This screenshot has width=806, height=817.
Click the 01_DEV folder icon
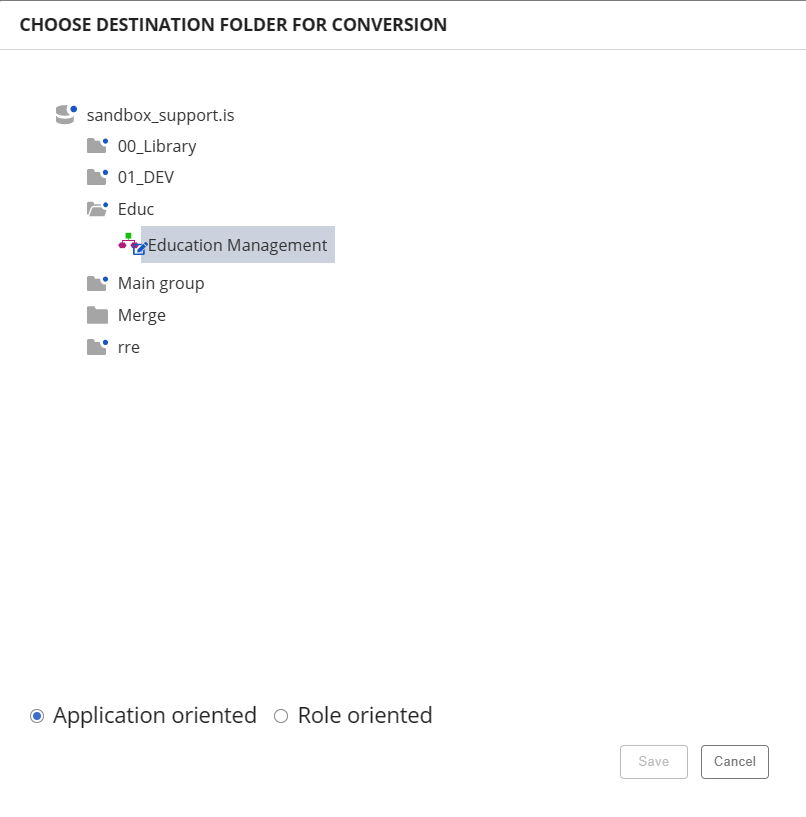click(96, 177)
